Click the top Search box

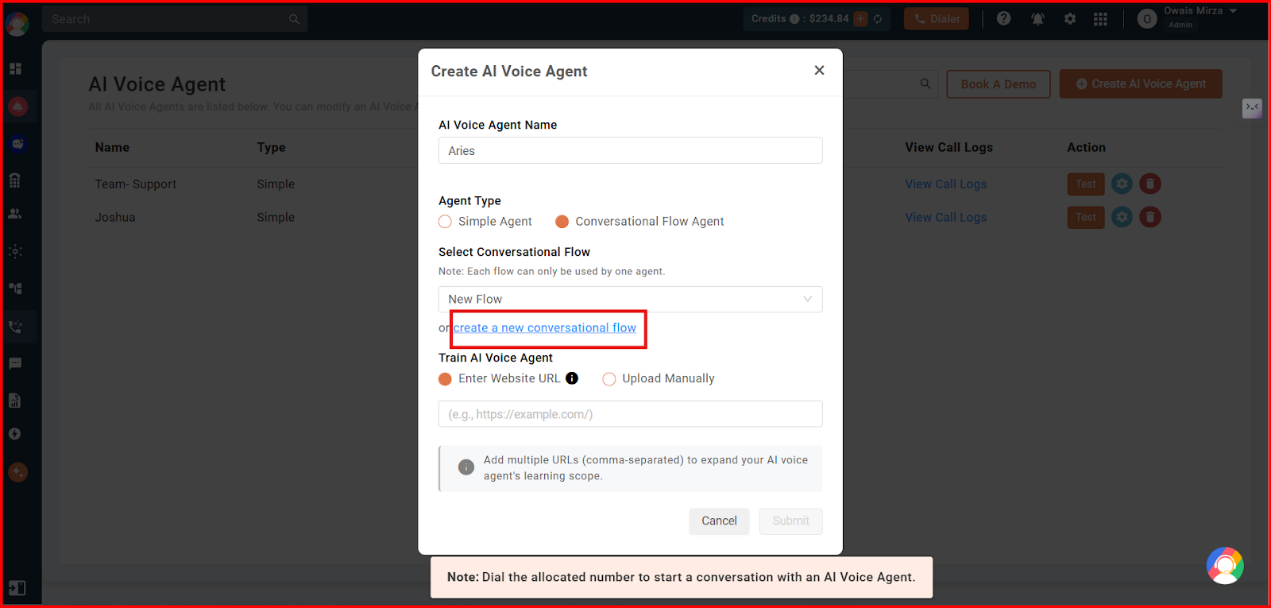[175, 19]
